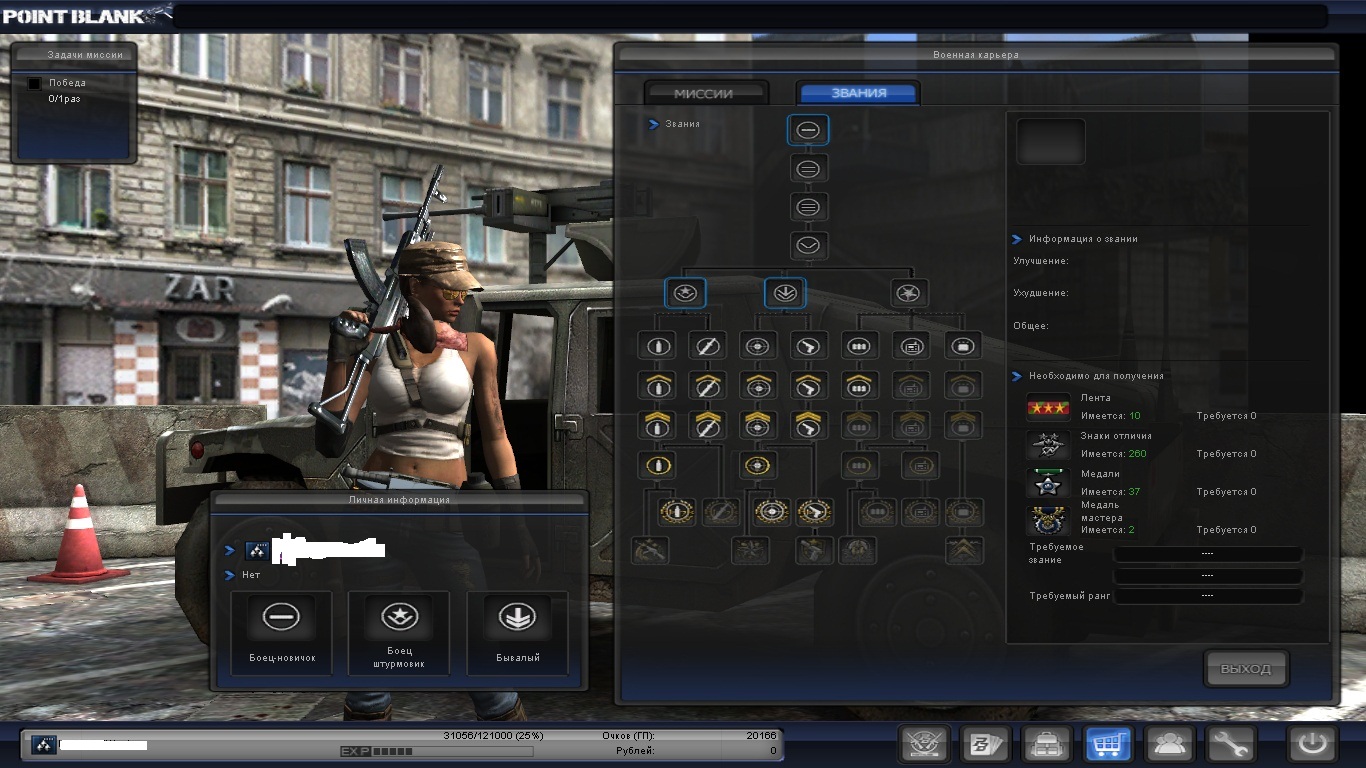1366x768 pixels.
Task: Select the wreath pistol rank icon
Action: click(x=815, y=512)
